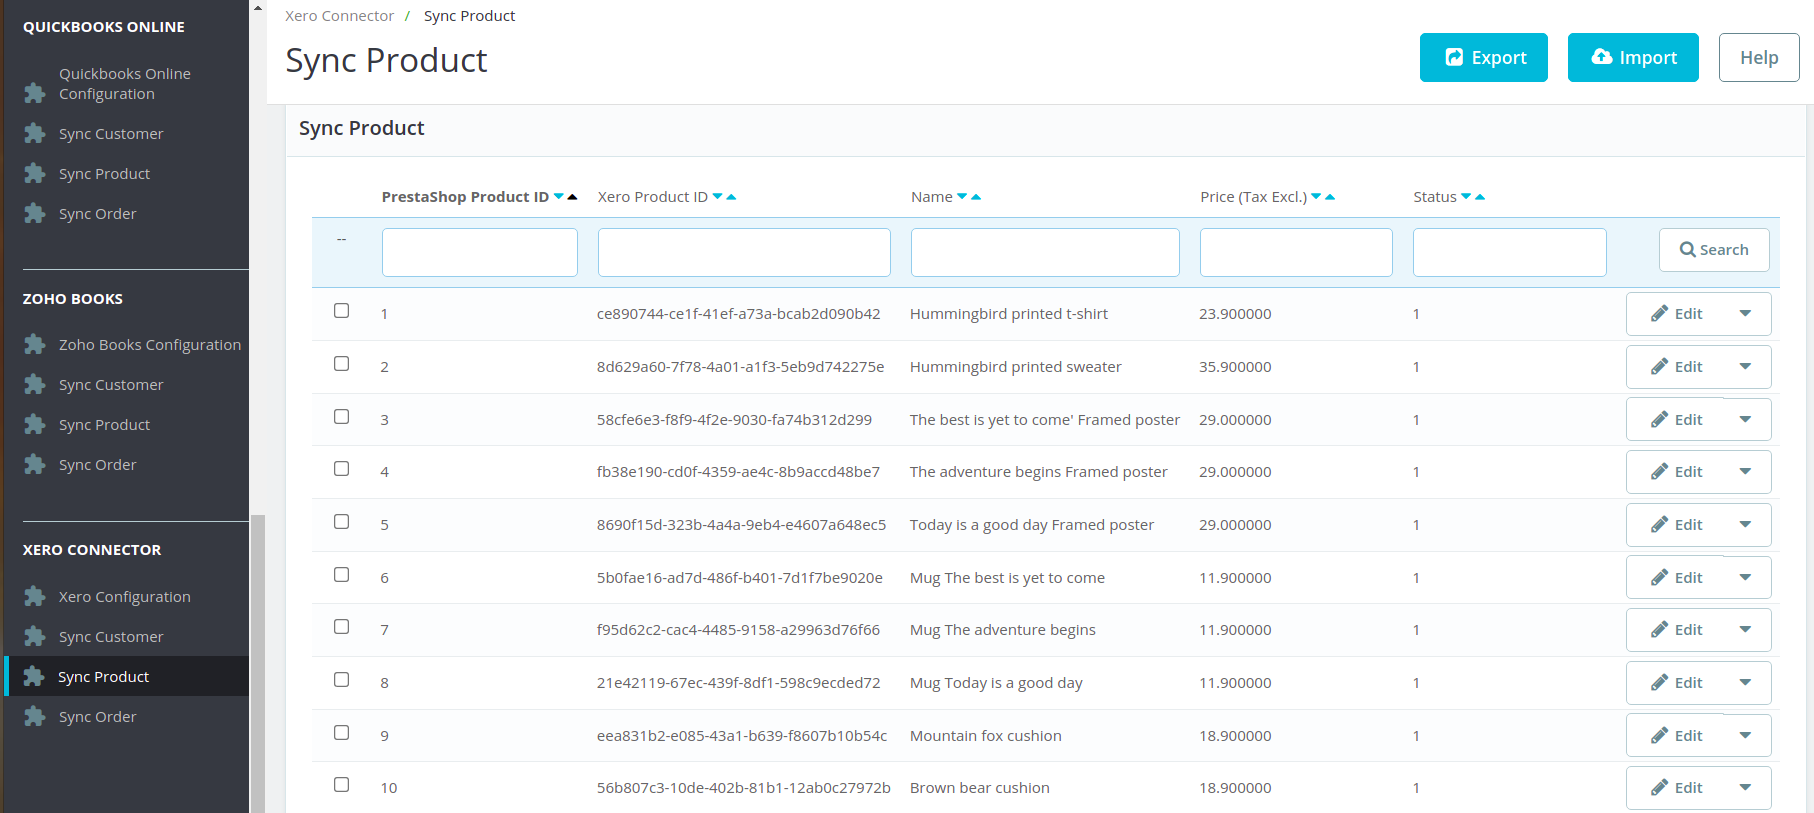The width and height of the screenshot is (1814, 813).
Task: Sort Status column descending arrow
Action: (x=1467, y=196)
